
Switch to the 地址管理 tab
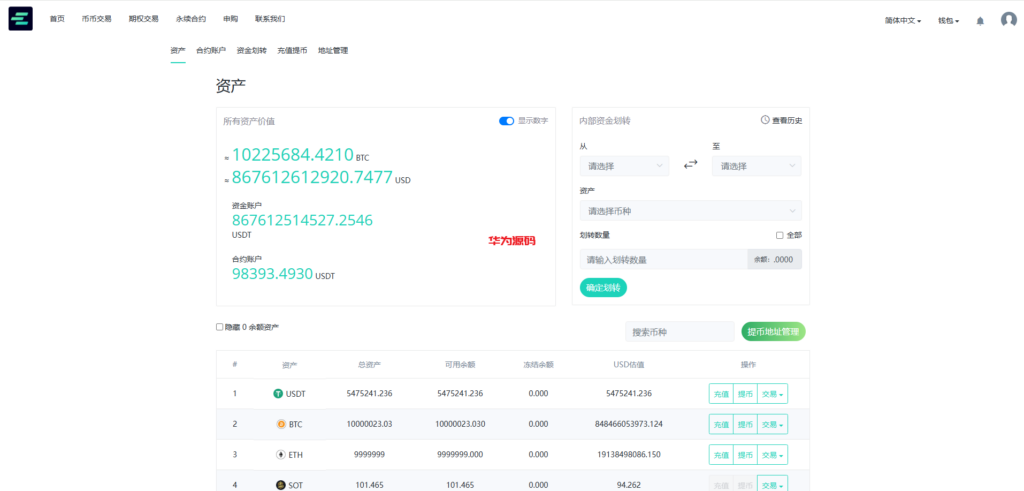[333, 50]
